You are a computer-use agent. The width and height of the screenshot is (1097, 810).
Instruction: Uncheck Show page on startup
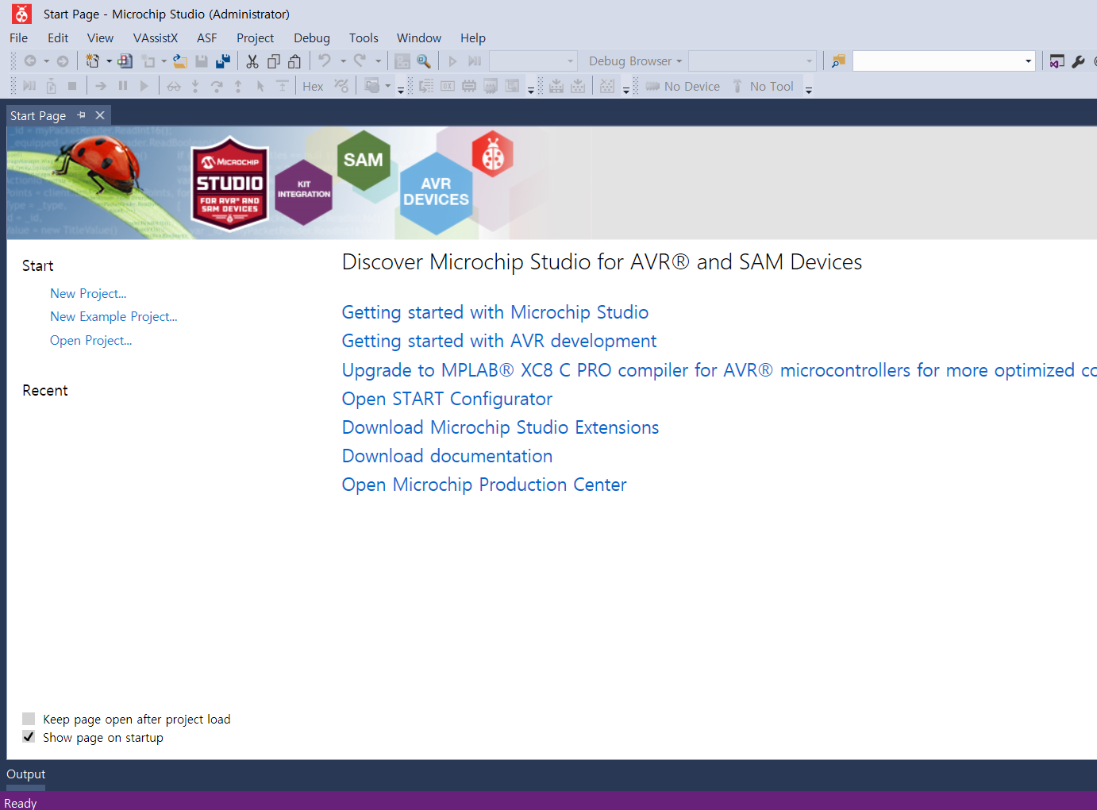click(29, 737)
